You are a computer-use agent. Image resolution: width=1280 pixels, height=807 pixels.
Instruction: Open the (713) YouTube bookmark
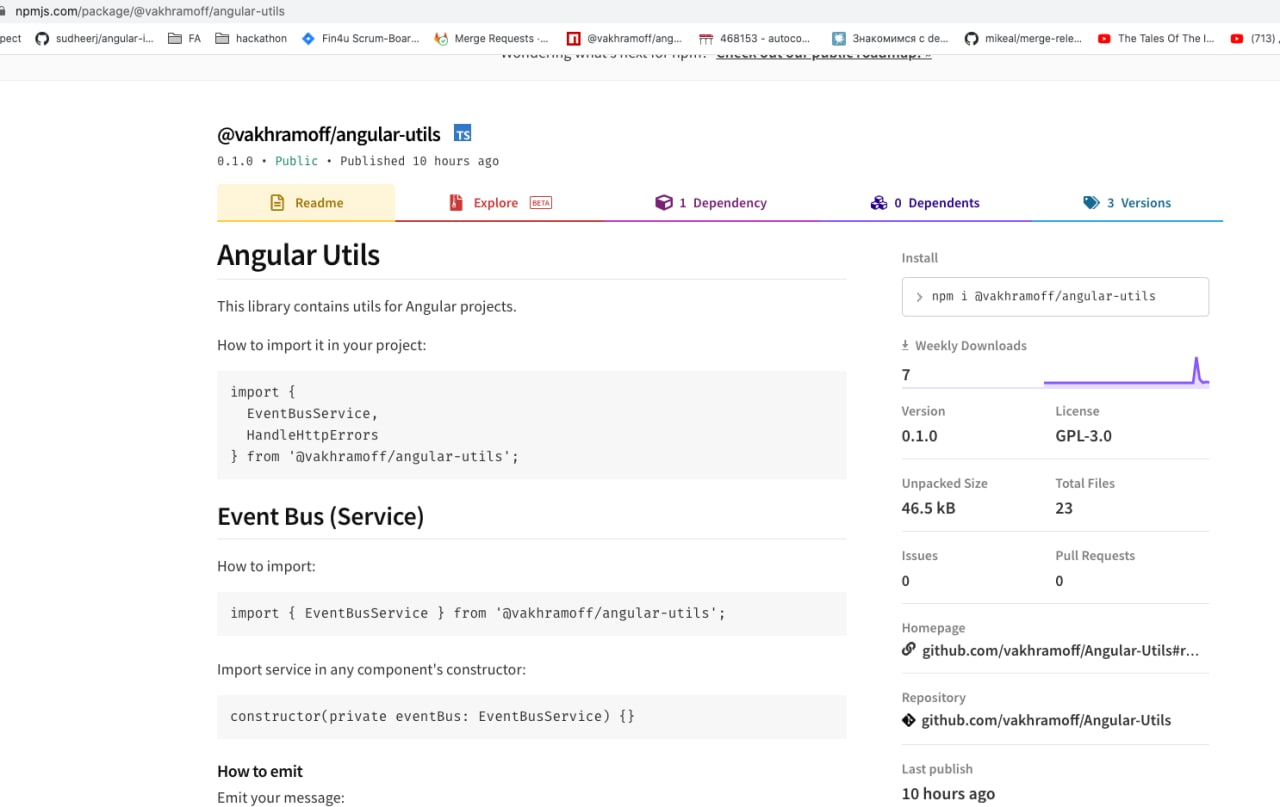1254,38
